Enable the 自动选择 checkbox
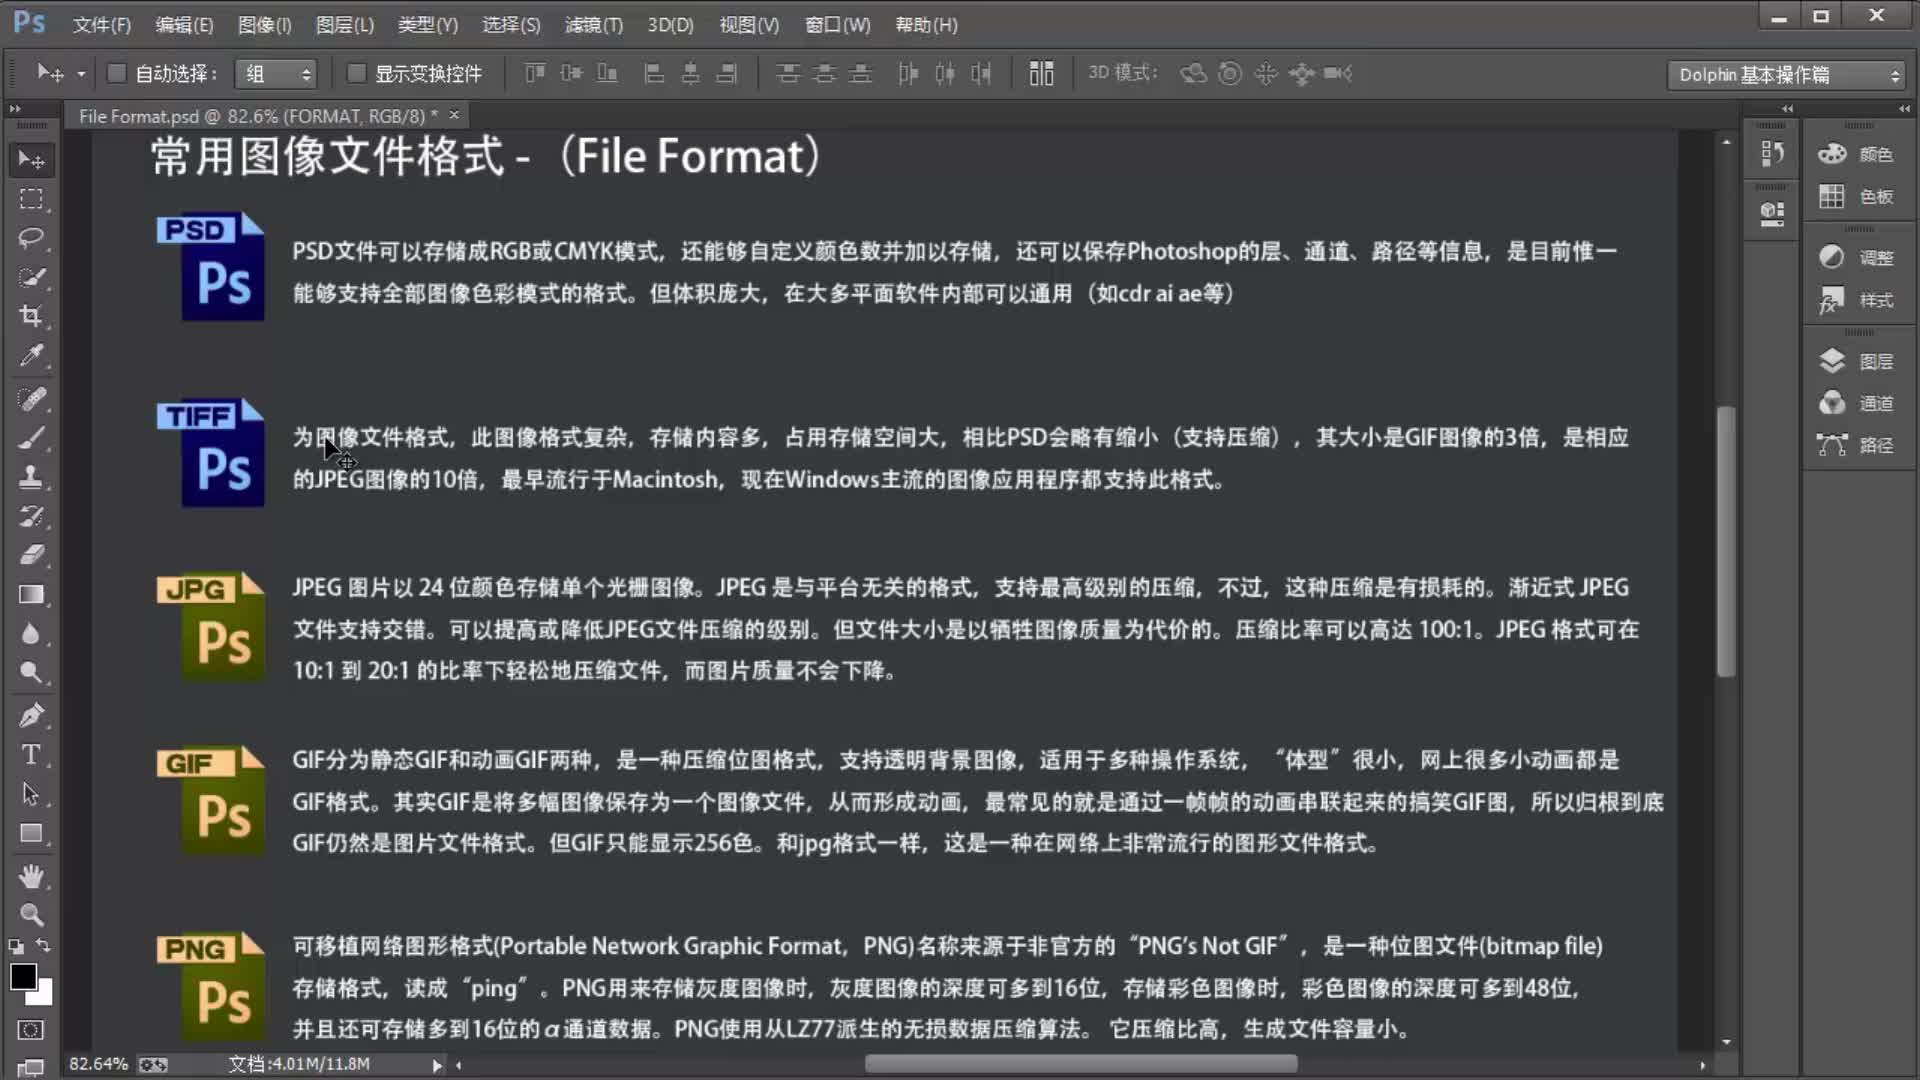Image resolution: width=1920 pixels, height=1080 pixels. [116, 73]
